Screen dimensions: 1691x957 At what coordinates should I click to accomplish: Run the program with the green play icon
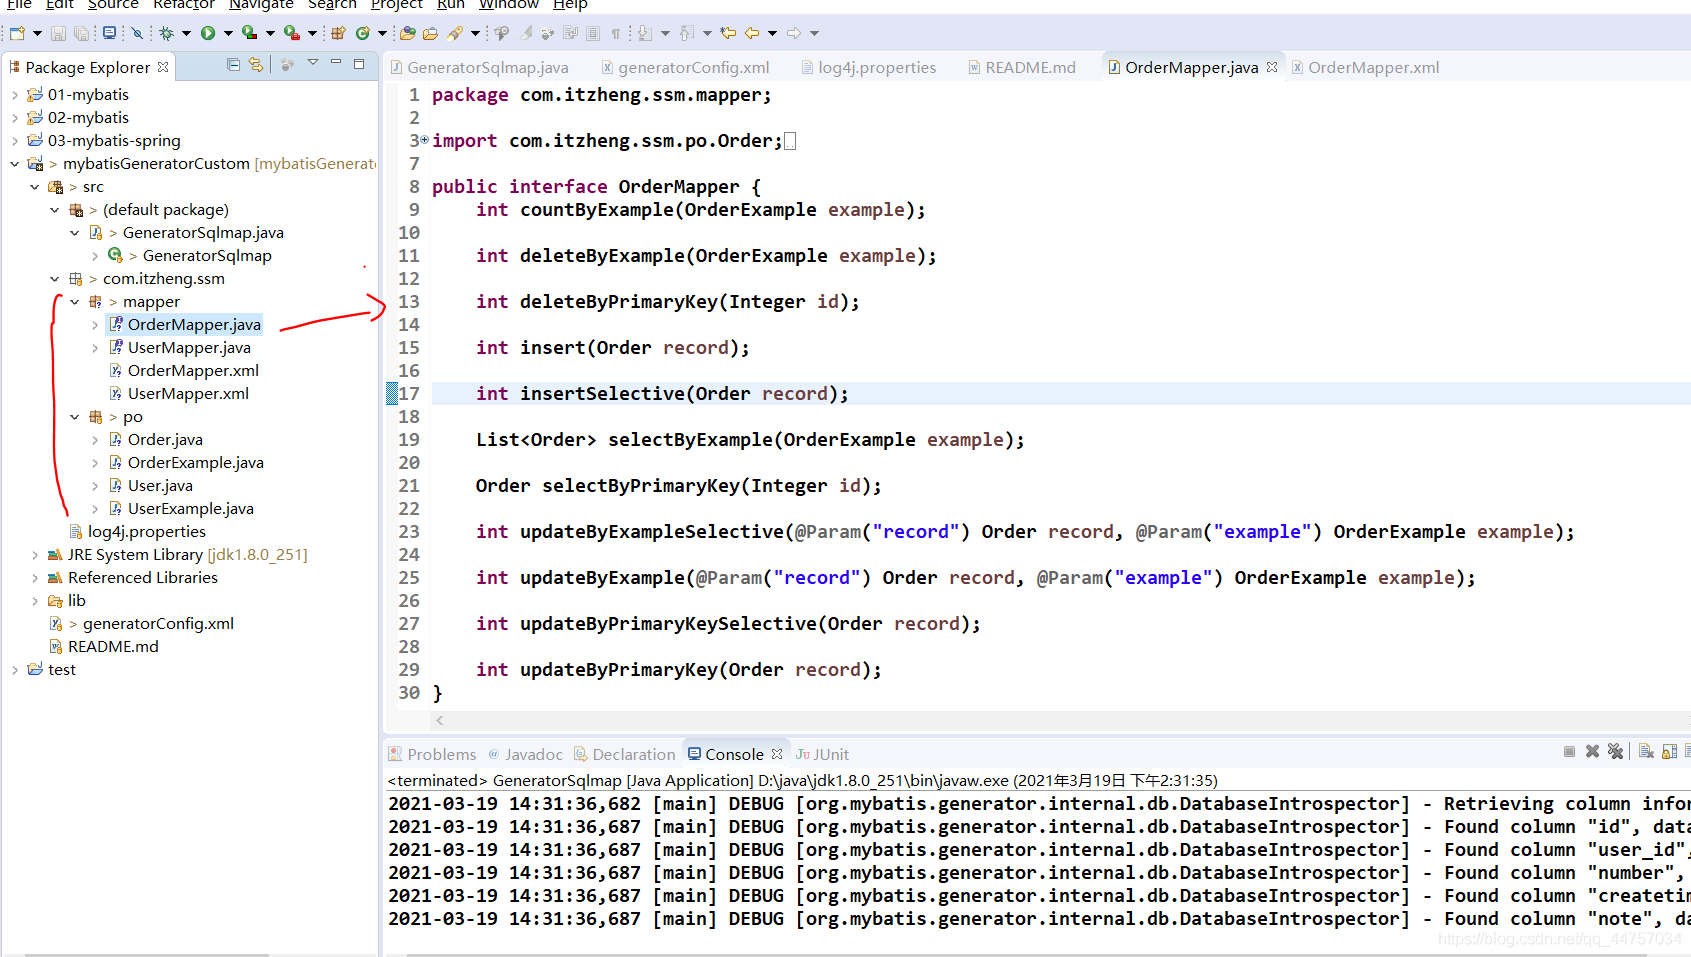pos(208,33)
